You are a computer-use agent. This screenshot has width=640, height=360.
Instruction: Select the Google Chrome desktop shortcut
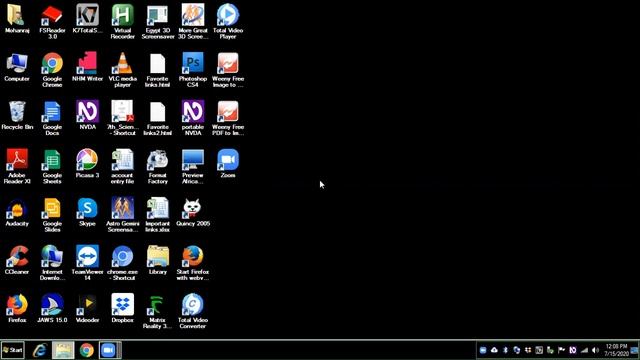coord(52,70)
